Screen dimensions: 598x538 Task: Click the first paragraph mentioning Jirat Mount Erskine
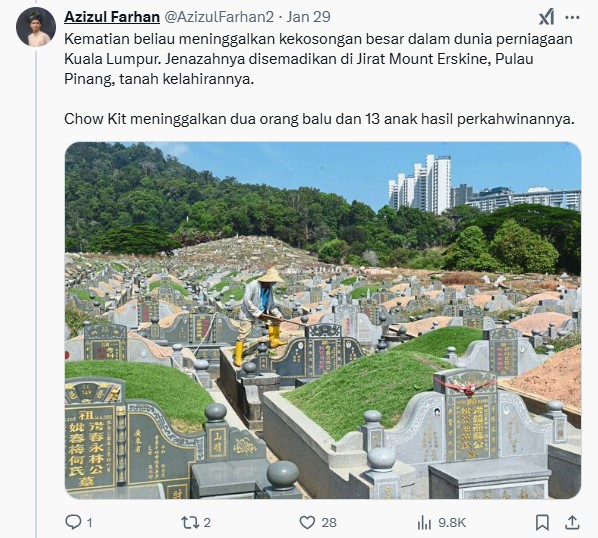318,59
